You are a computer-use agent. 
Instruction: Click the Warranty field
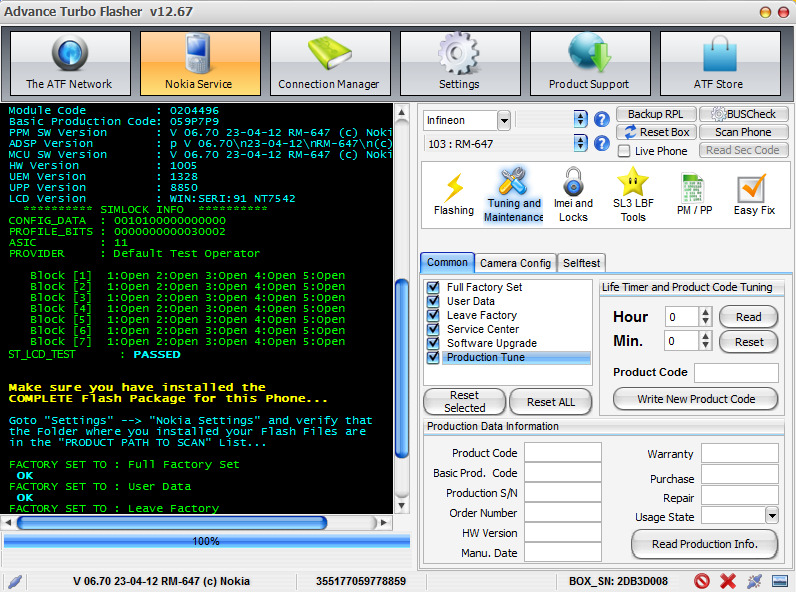(740, 453)
